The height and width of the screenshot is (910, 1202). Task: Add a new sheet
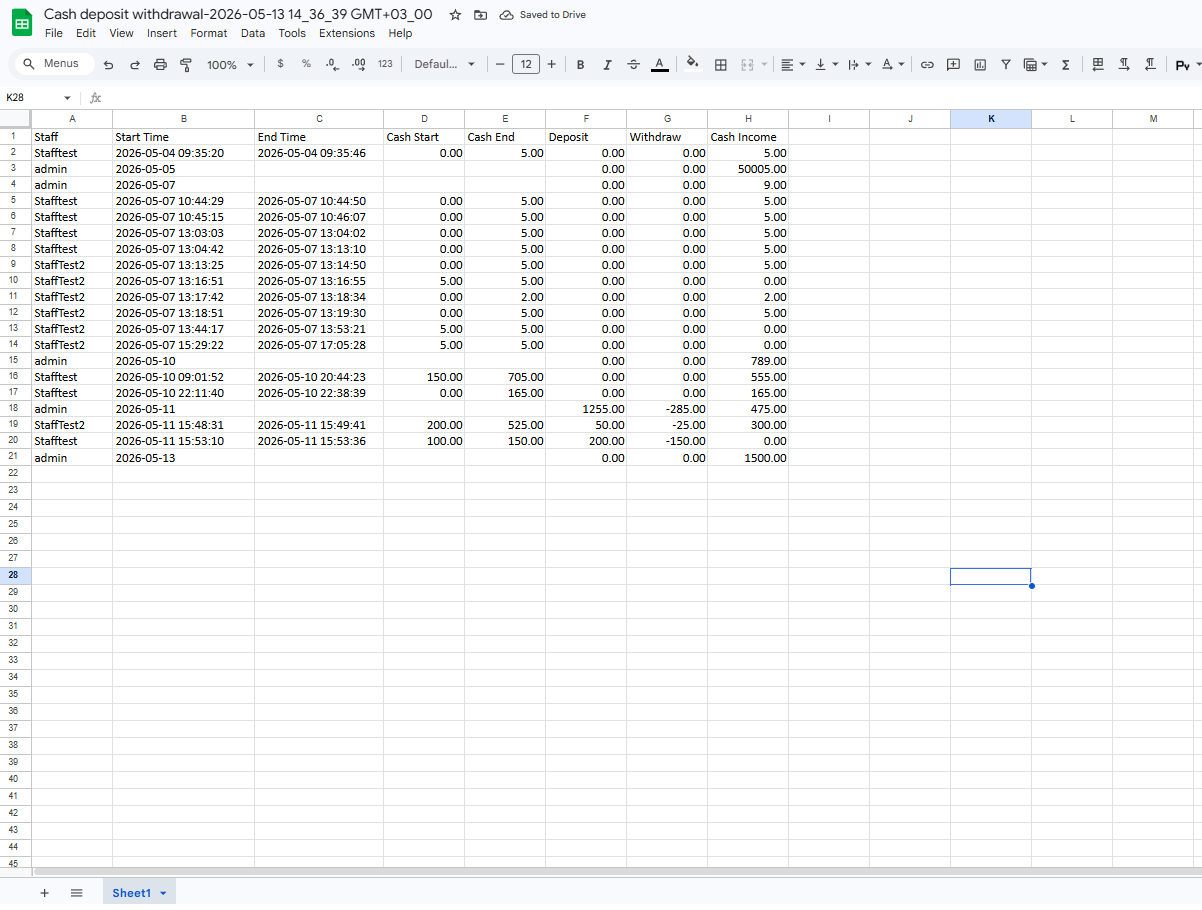[44, 893]
